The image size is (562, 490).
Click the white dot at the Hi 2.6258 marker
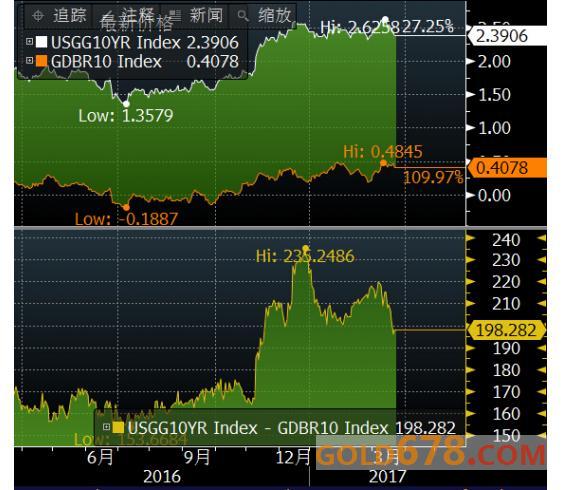tap(385, 19)
